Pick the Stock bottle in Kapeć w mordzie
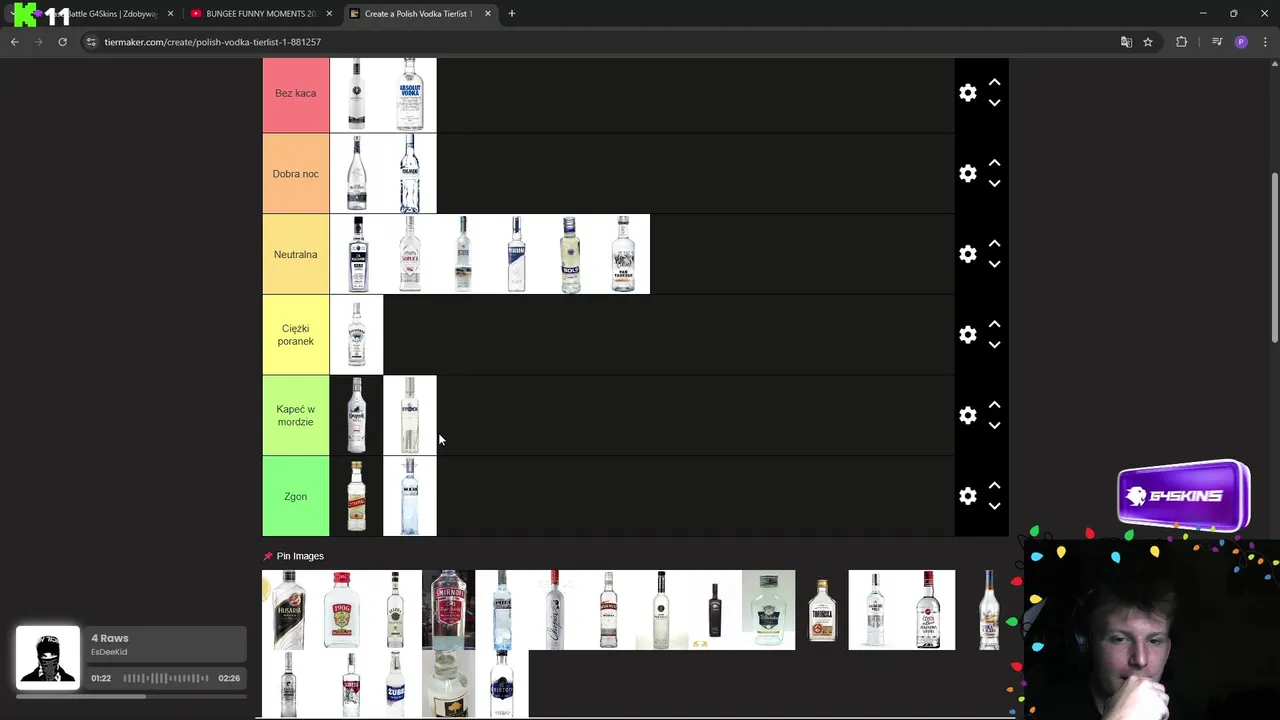Viewport: 1280px width, 720px height. point(410,415)
